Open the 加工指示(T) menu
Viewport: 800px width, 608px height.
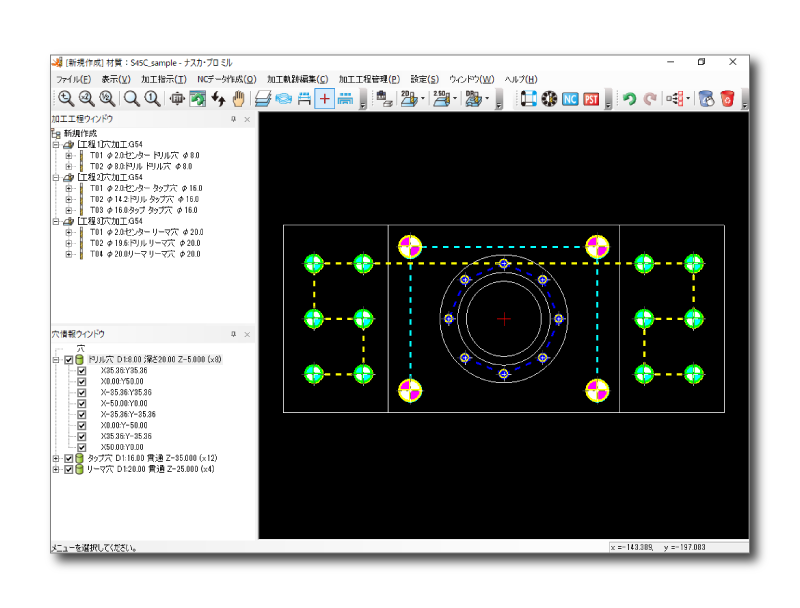164,79
